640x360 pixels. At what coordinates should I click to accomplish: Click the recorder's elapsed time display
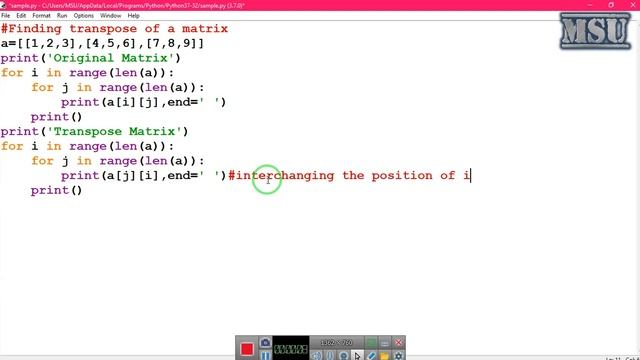point(291,349)
